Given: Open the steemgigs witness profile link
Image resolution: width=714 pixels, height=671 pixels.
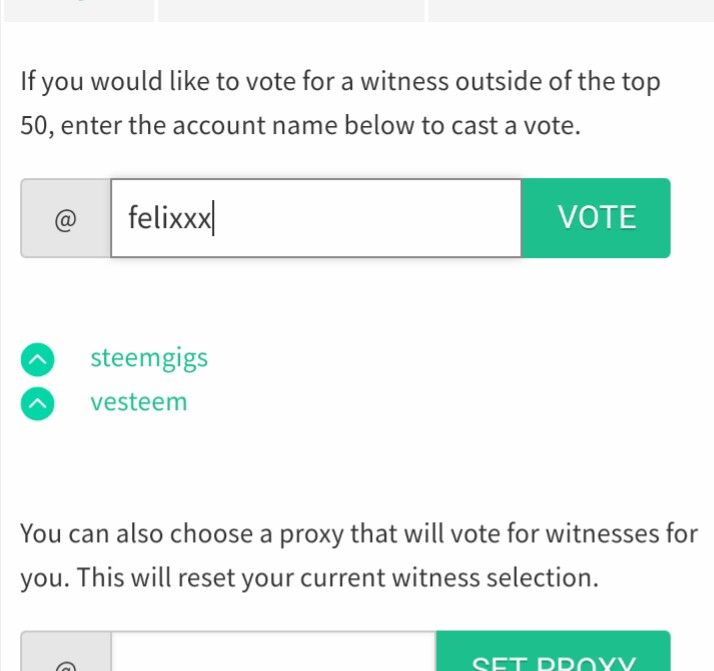Looking at the screenshot, I should pyautogui.click(x=149, y=359).
